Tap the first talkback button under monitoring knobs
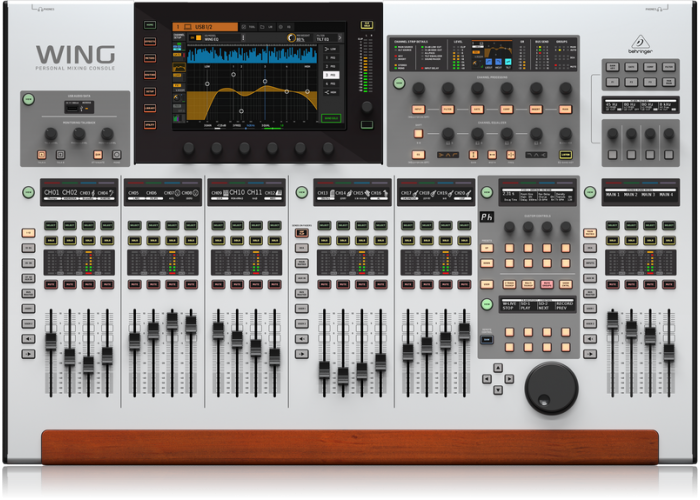The width and height of the screenshot is (700, 500). [x=42, y=154]
